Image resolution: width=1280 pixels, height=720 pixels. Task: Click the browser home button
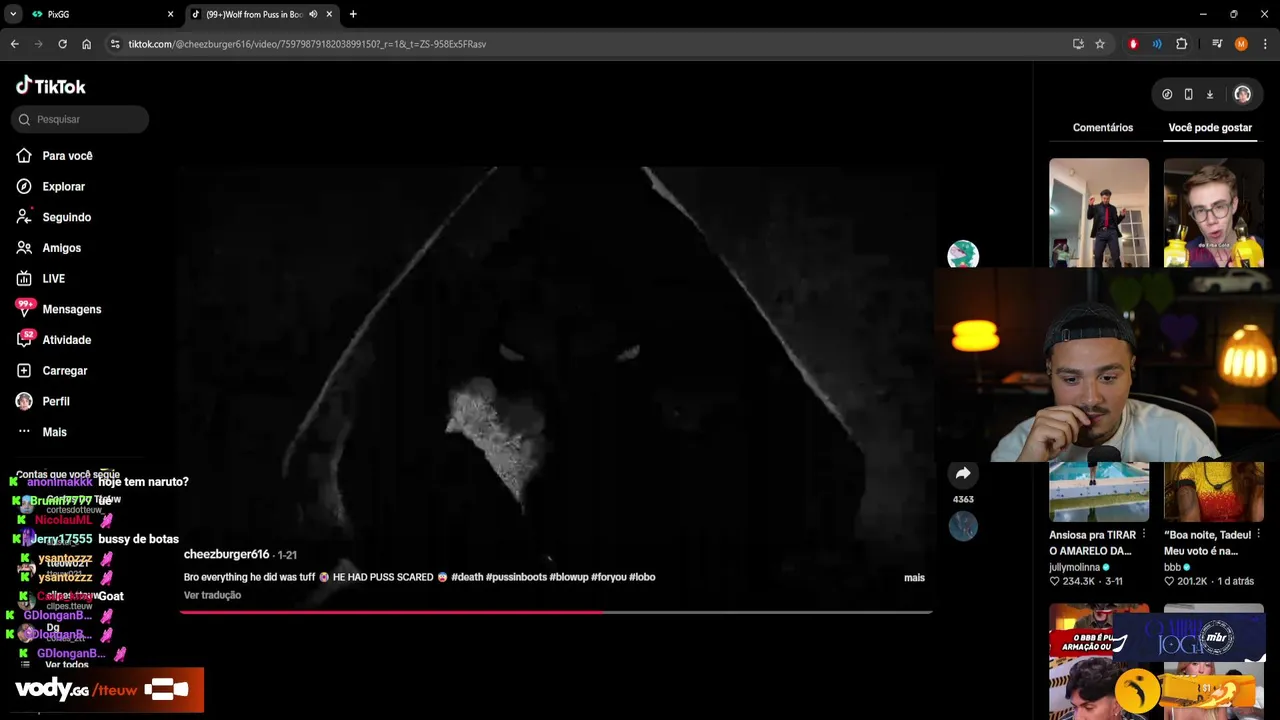point(86,44)
